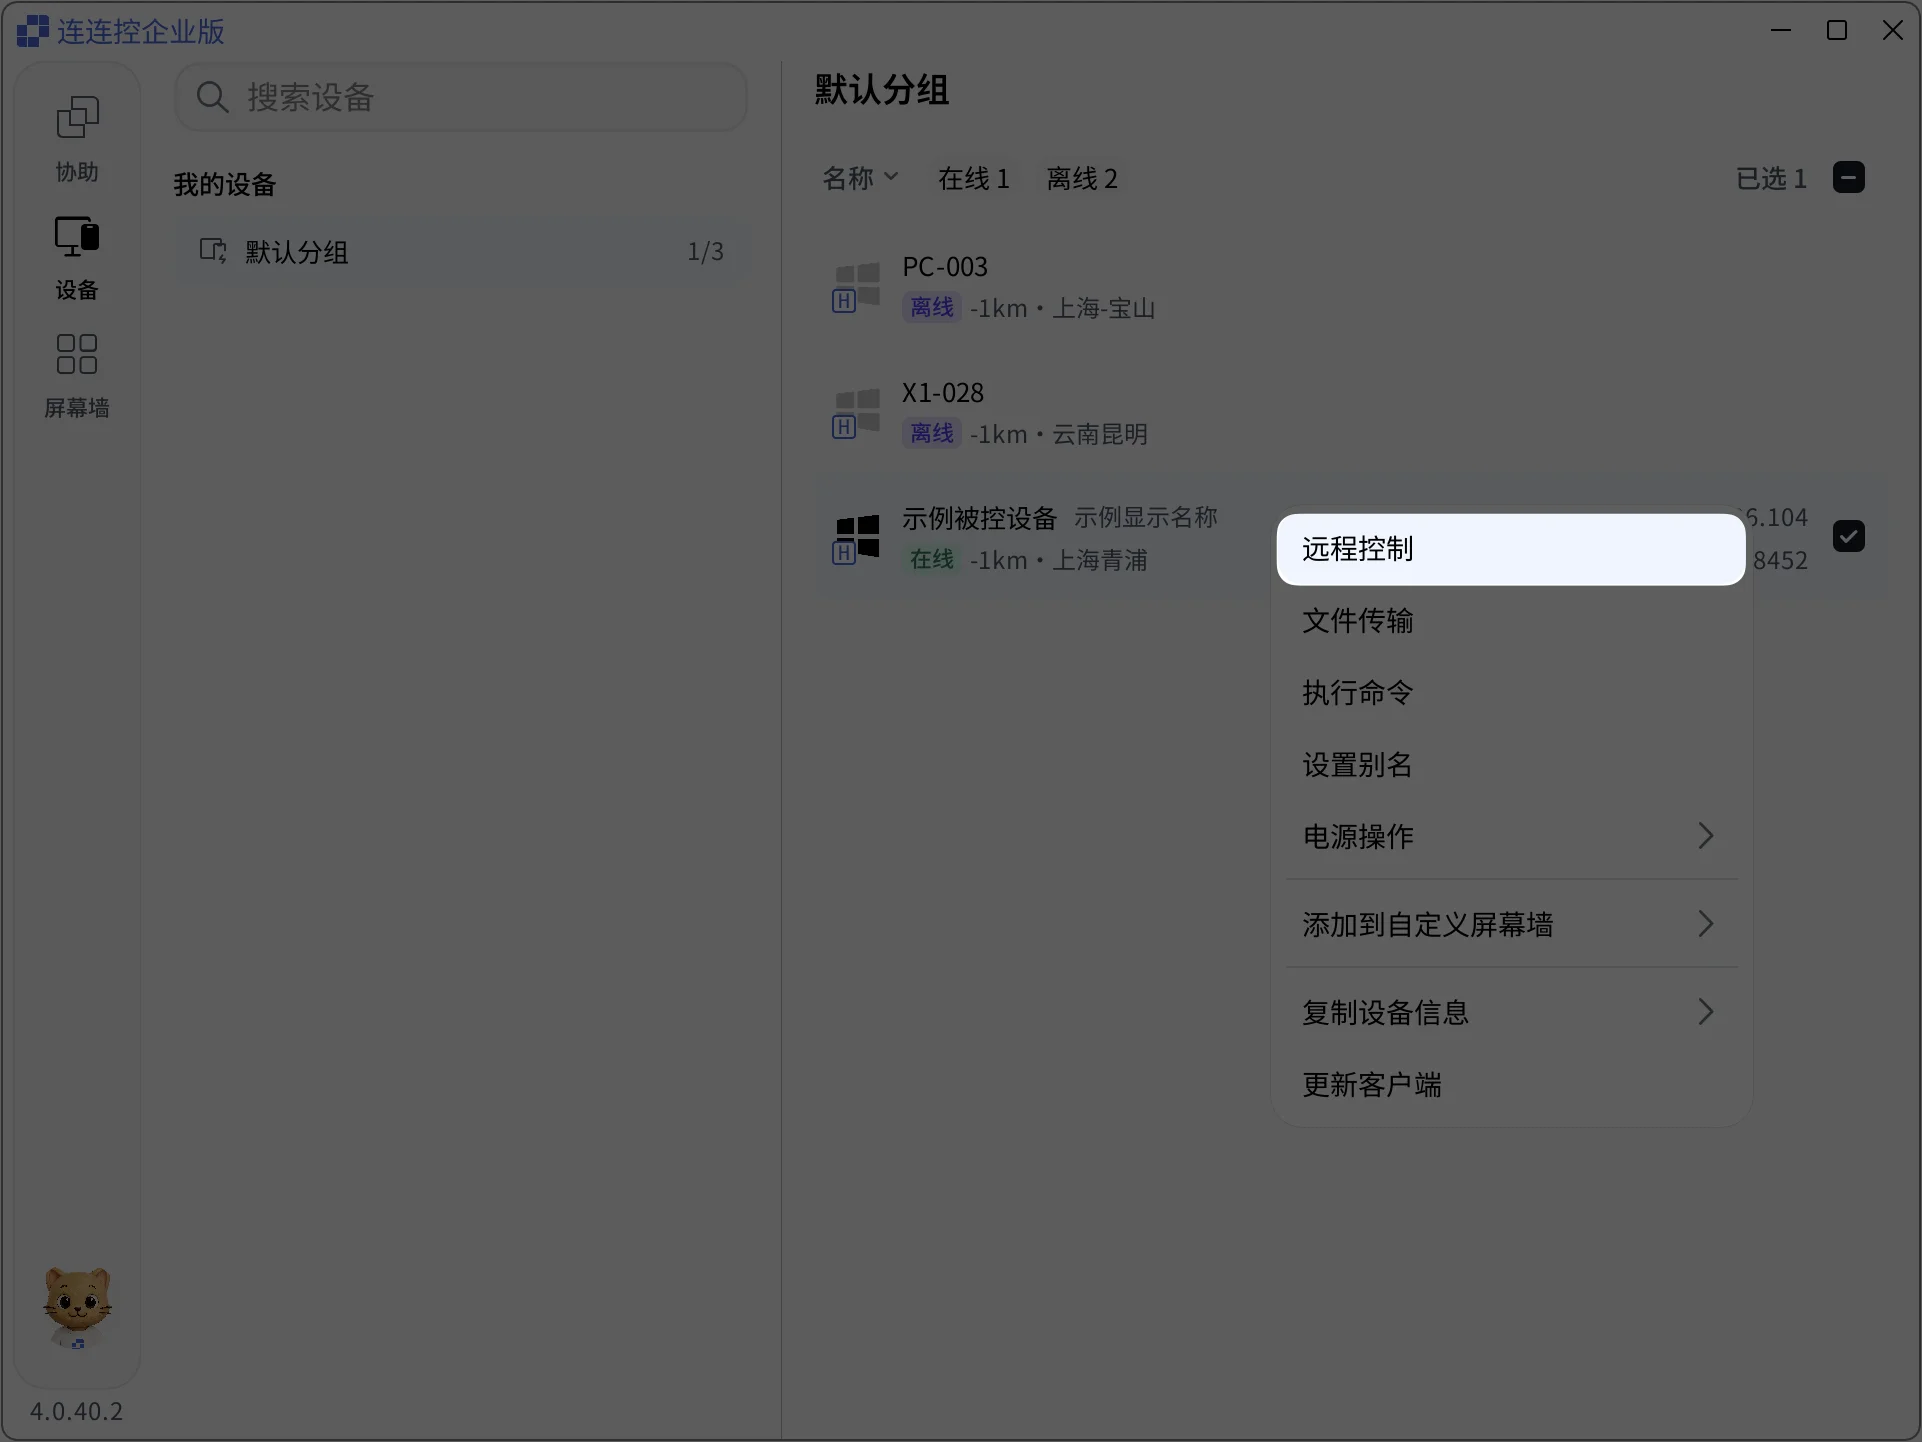Choose 文件传输 from the context menu
Viewport: 1922px width, 1442px height.
coord(1511,621)
